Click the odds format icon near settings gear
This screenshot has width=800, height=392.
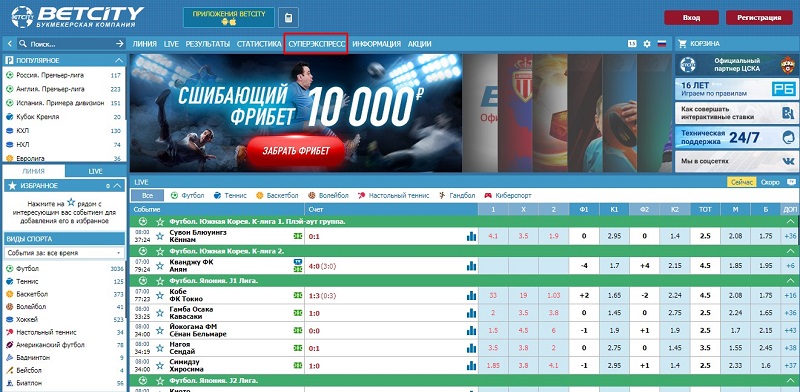click(x=632, y=44)
